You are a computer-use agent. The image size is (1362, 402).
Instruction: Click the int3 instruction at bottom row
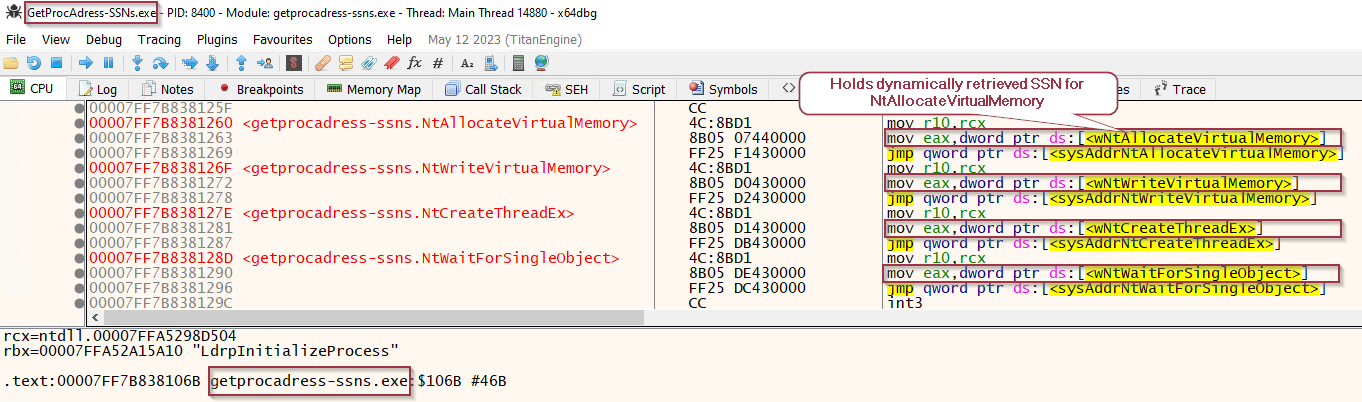coord(904,303)
